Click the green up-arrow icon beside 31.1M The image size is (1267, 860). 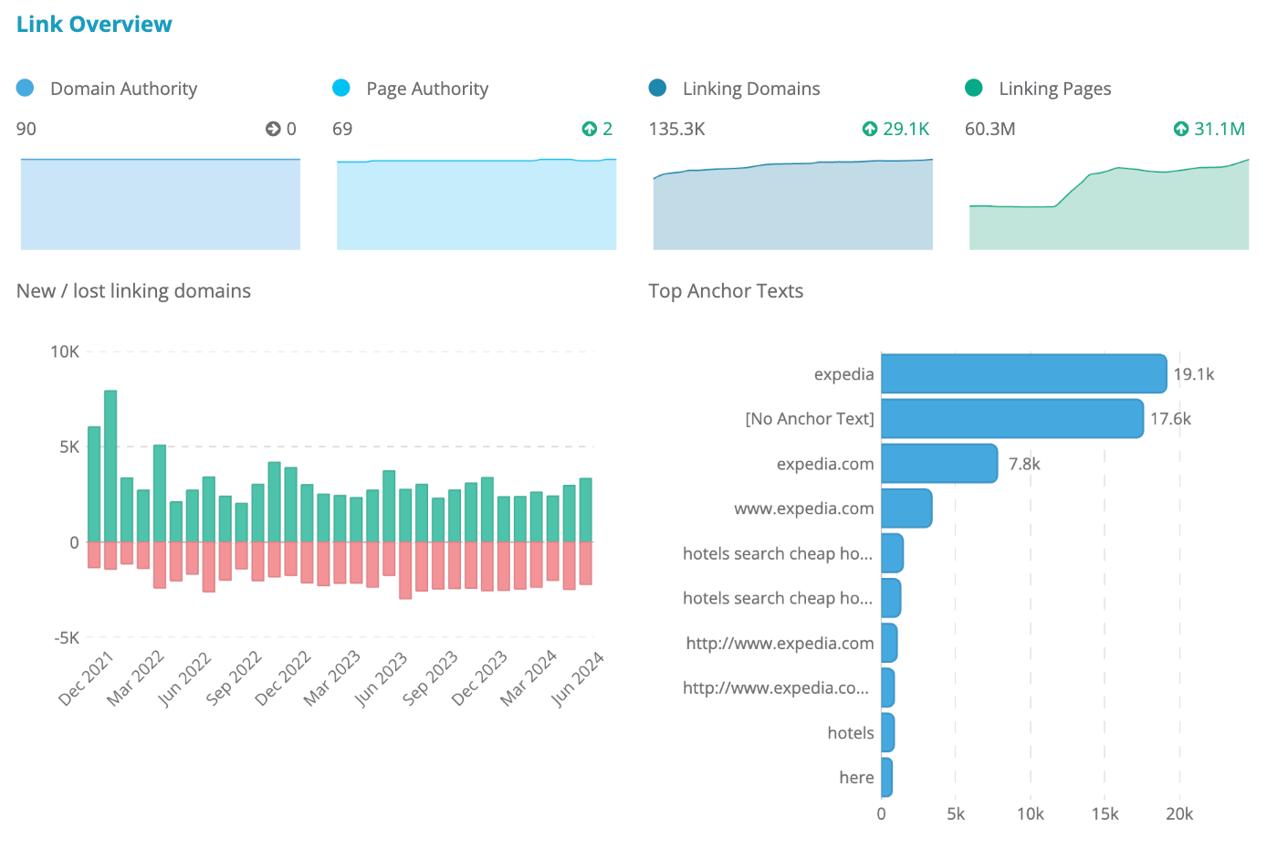(x=1181, y=129)
